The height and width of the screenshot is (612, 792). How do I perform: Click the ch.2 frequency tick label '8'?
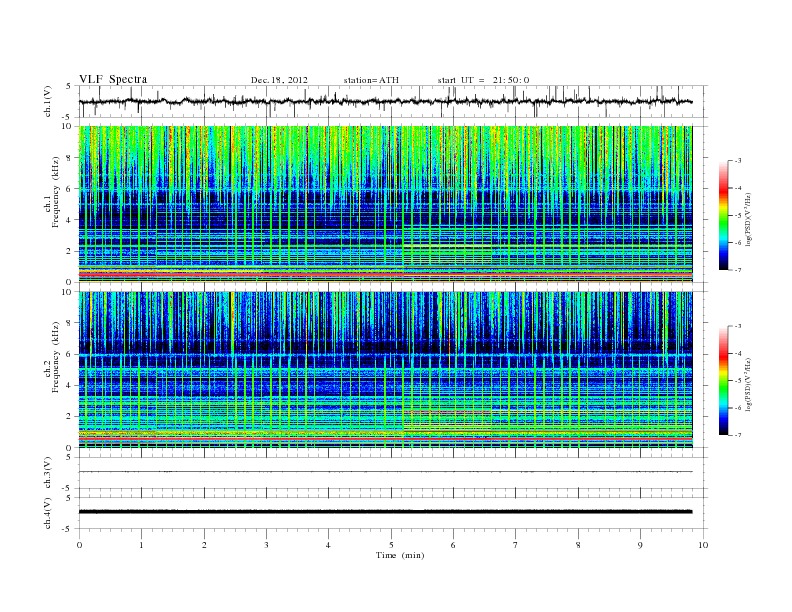70,323
